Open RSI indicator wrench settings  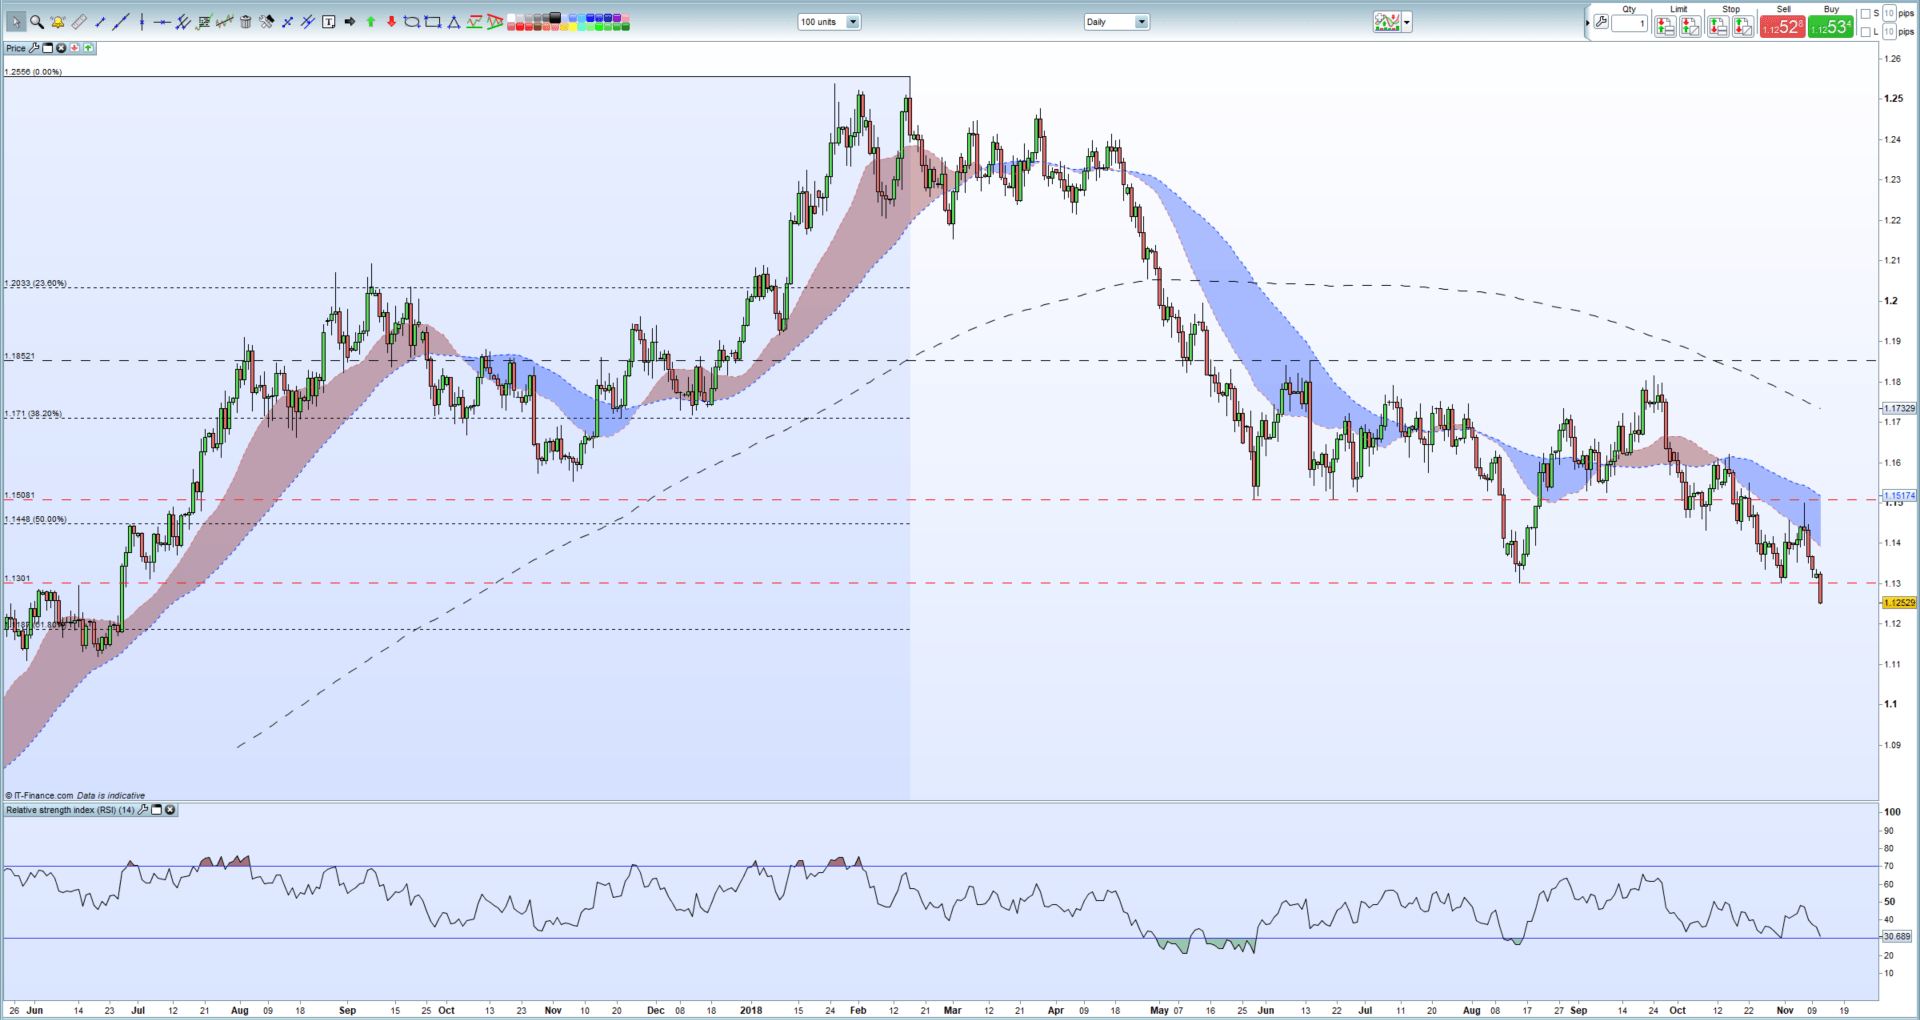tap(143, 810)
